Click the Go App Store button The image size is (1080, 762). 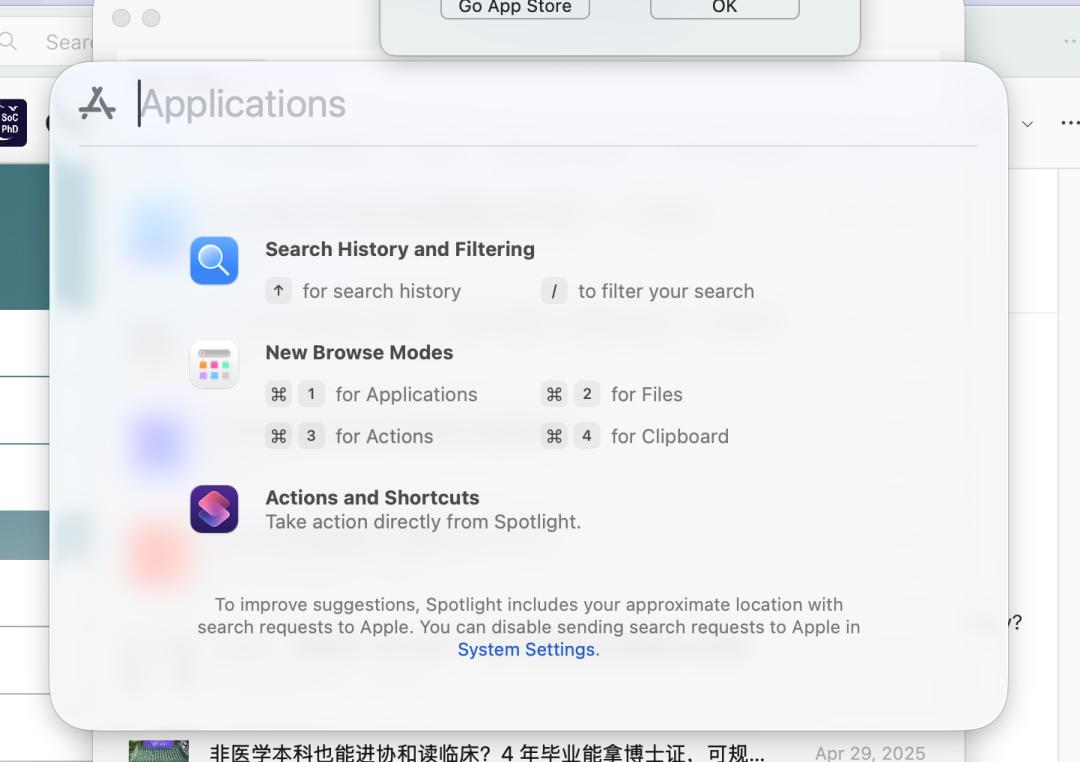coord(515,8)
